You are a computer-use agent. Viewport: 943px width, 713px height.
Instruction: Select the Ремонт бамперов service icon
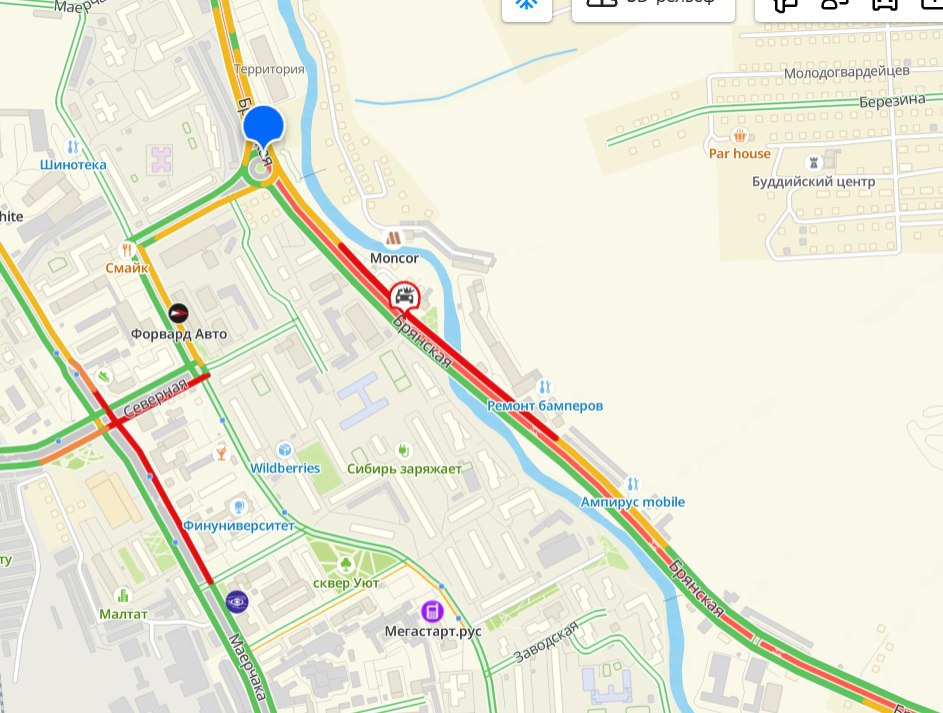(544, 387)
